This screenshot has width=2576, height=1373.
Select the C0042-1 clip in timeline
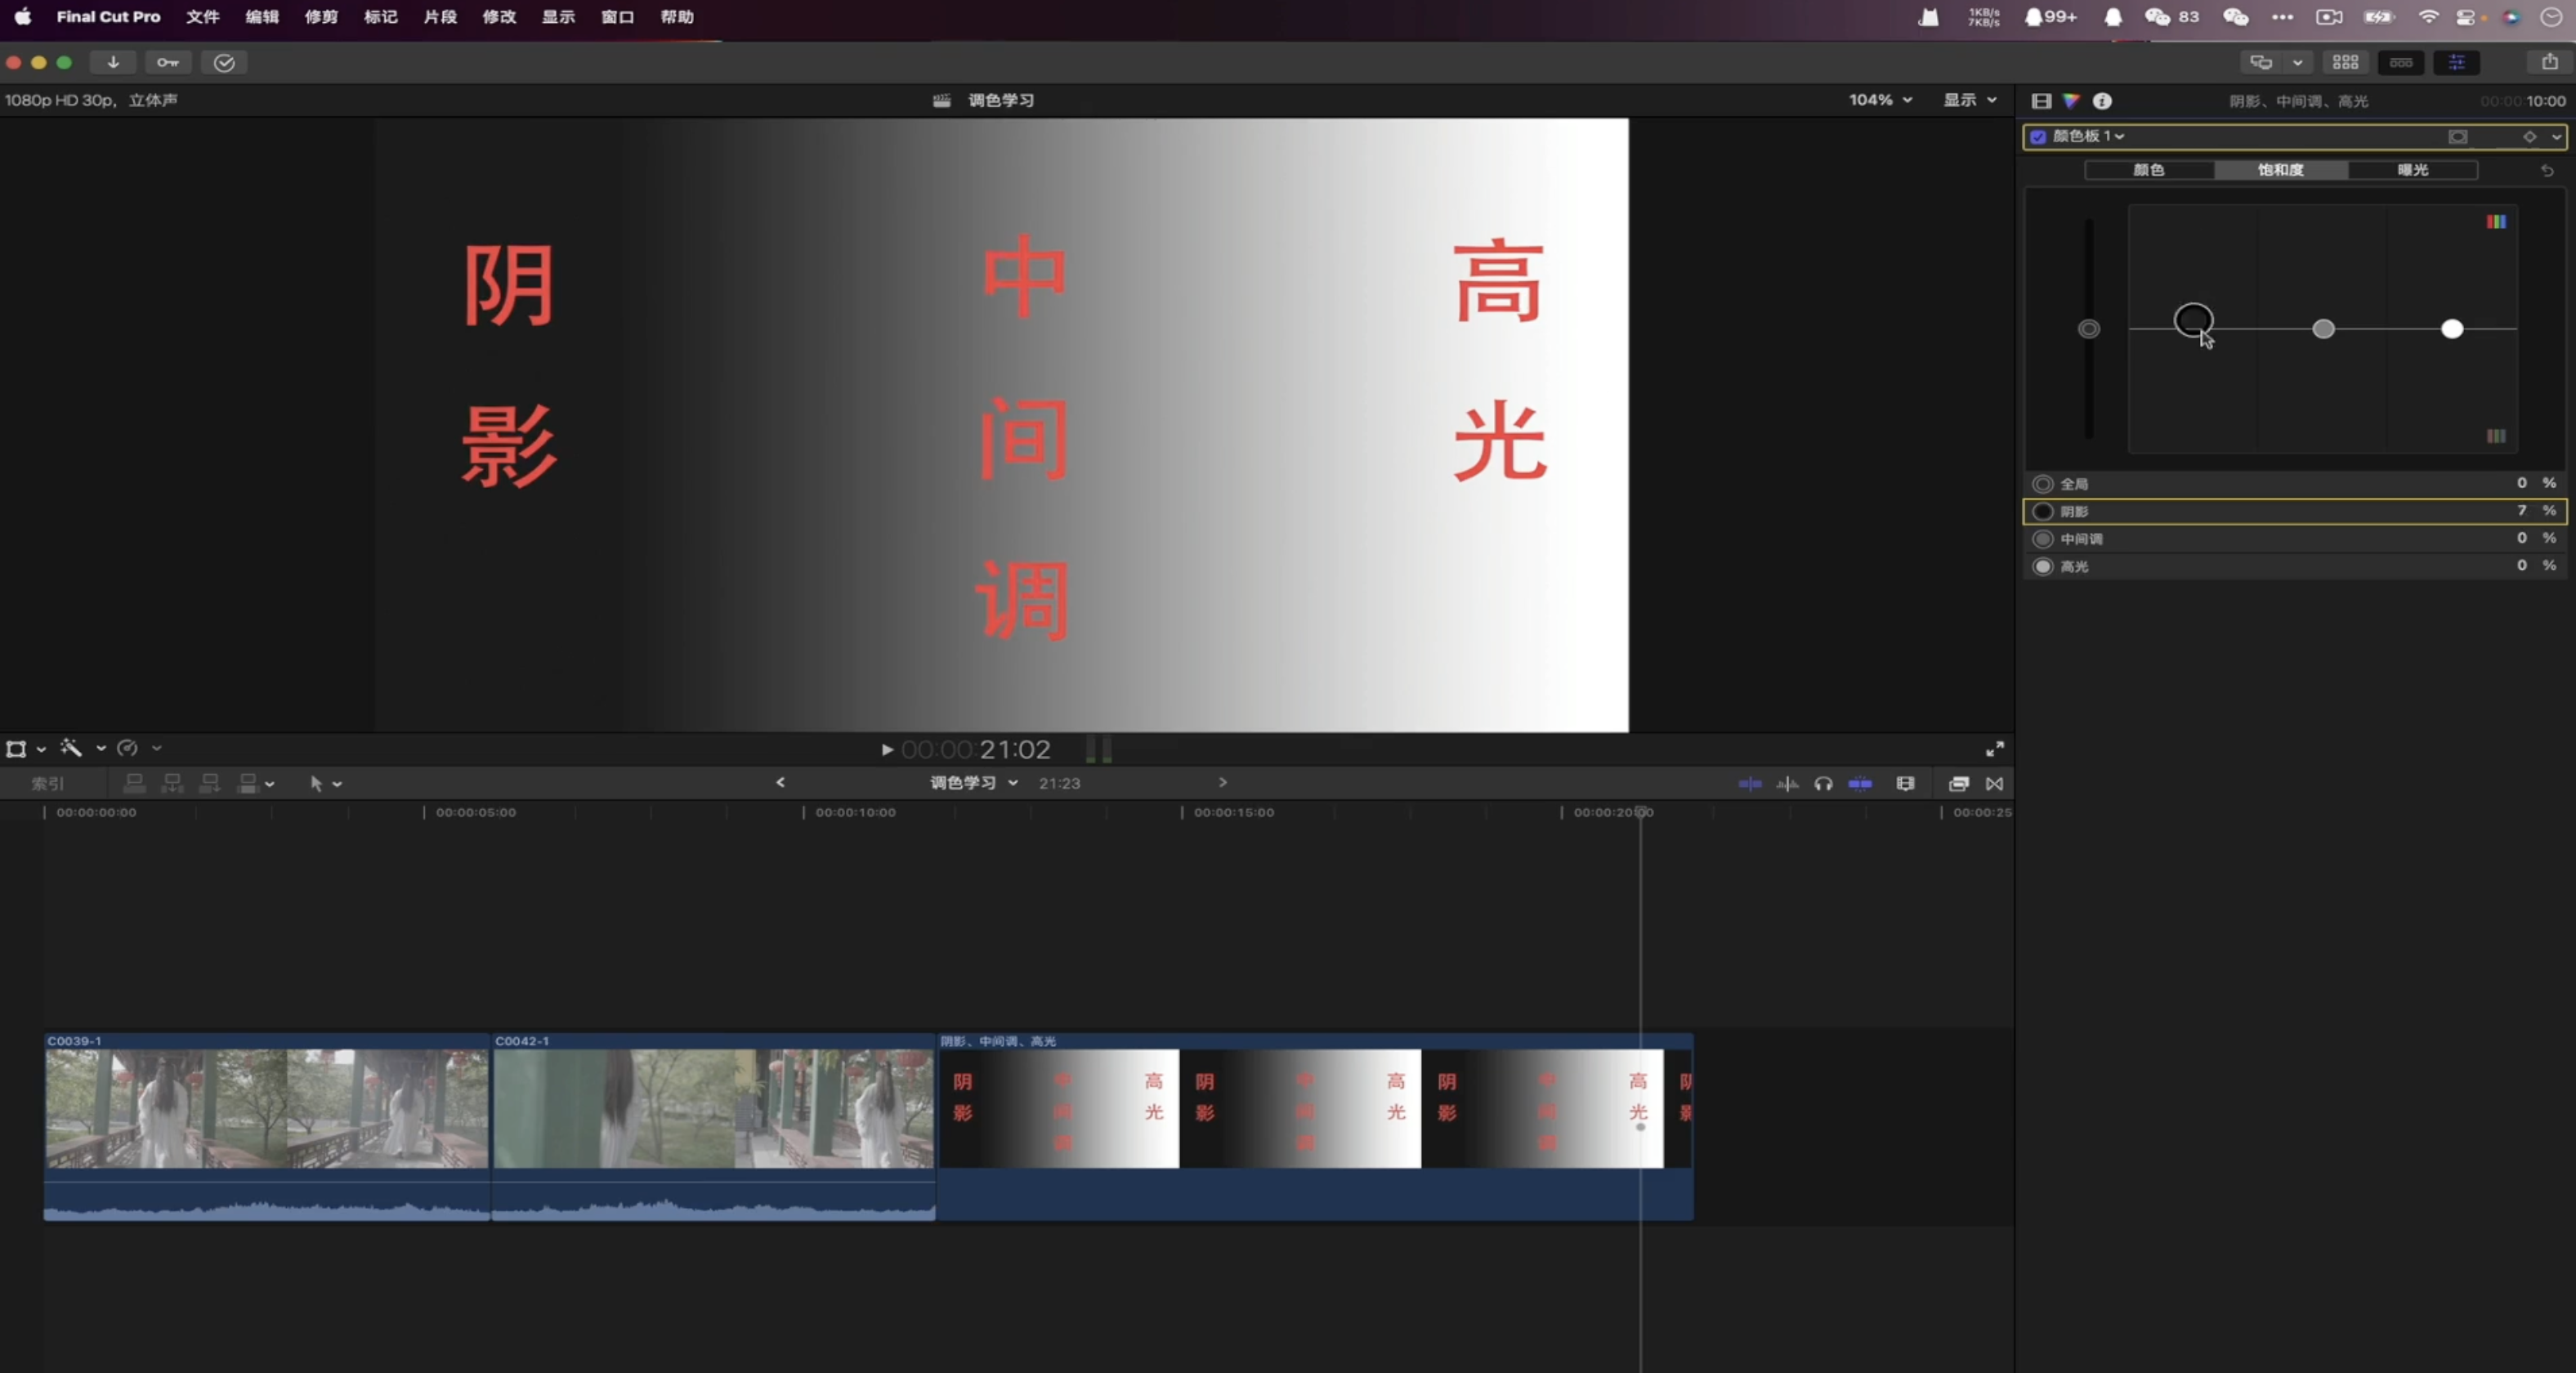click(712, 1108)
